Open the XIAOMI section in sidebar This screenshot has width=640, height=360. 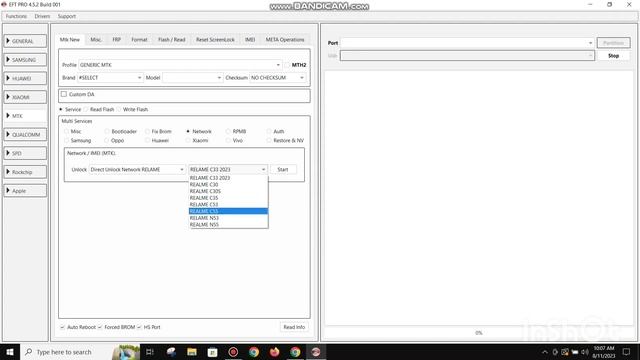pyautogui.click(x=25, y=97)
